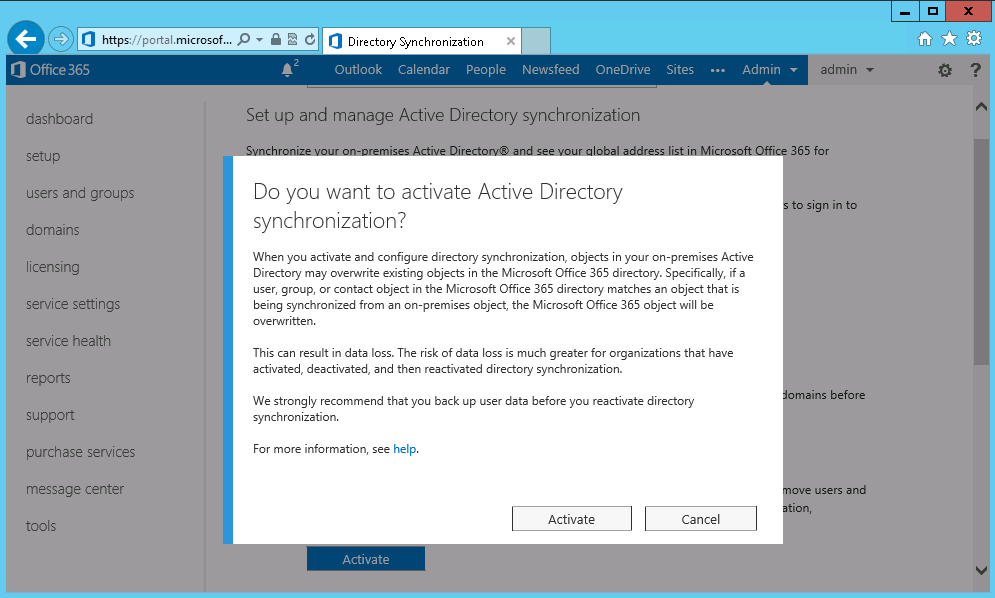Image resolution: width=995 pixels, height=598 pixels.
Task: Open service settings in the sidebar
Action: (73, 304)
